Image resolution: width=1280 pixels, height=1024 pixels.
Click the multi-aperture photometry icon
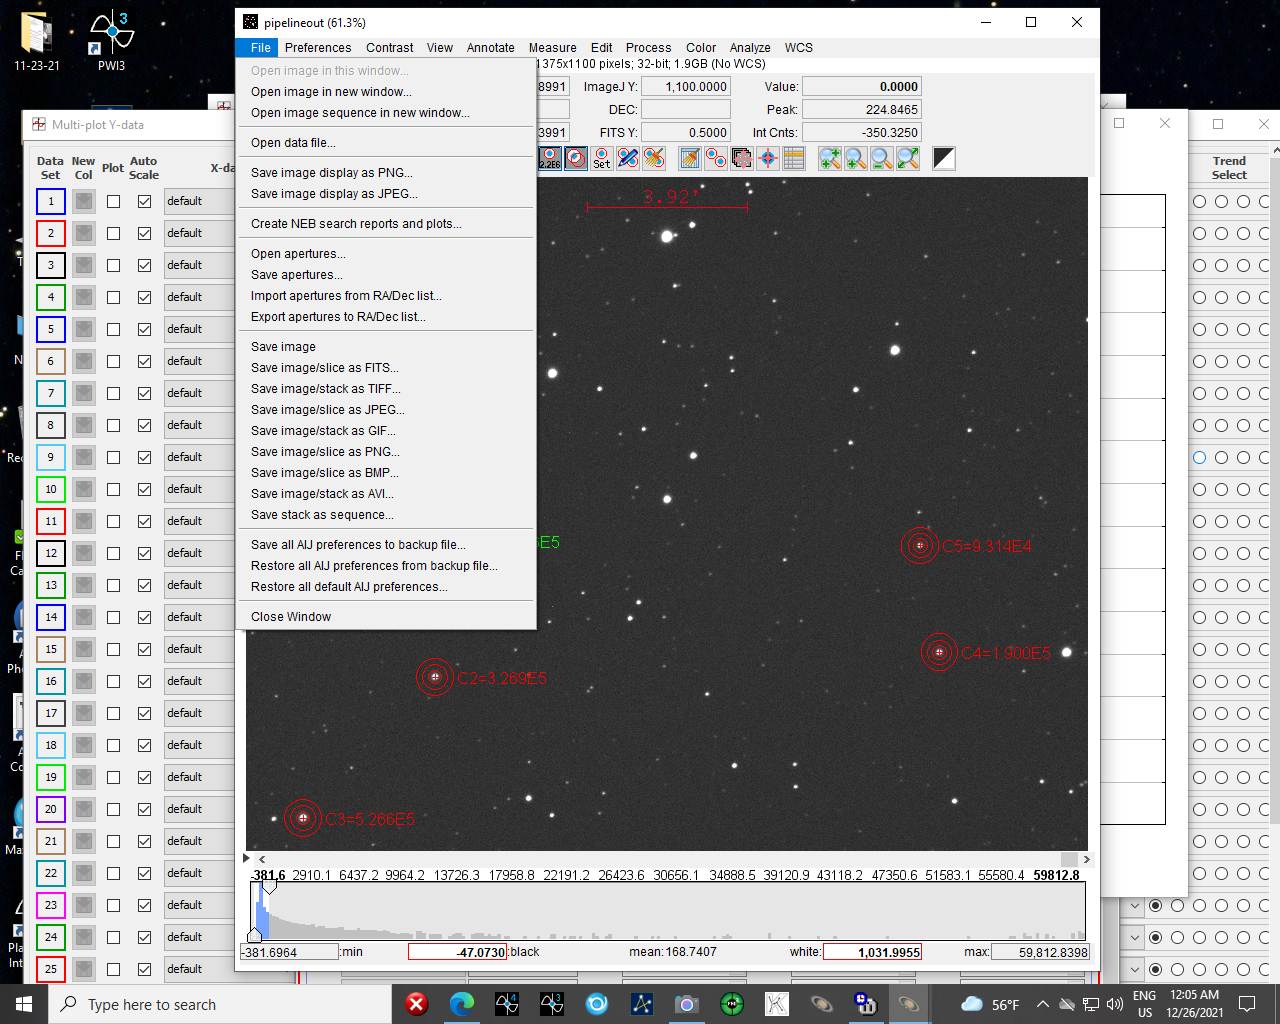(x=716, y=158)
